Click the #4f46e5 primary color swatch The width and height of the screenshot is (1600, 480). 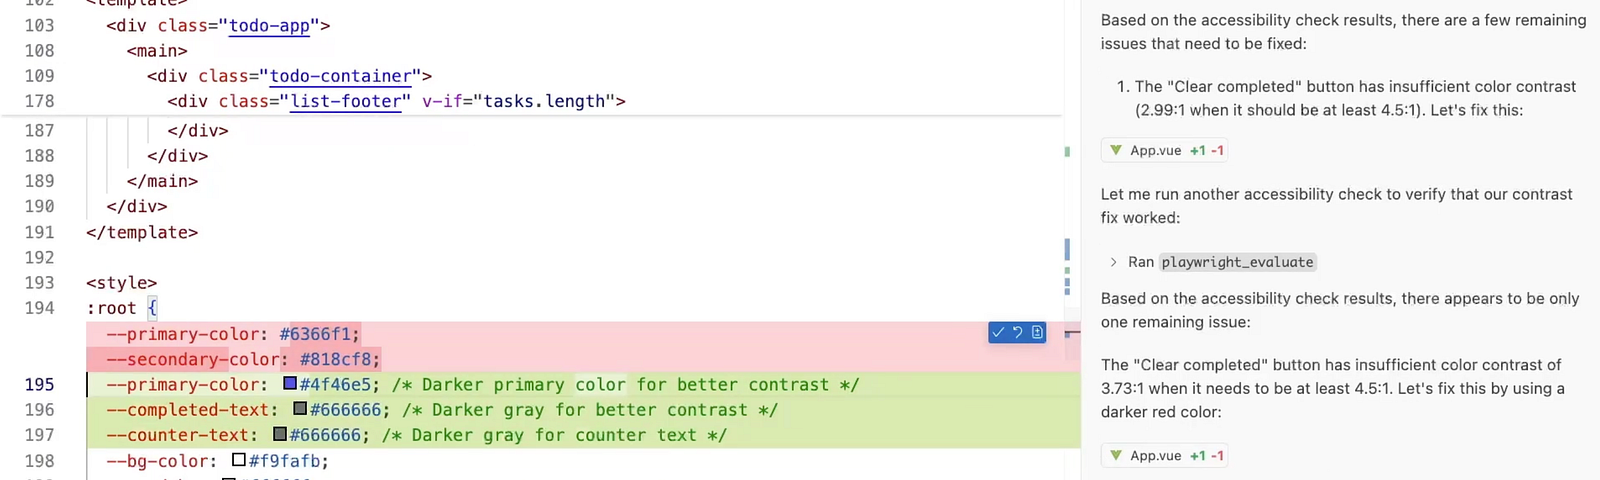click(x=290, y=383)
